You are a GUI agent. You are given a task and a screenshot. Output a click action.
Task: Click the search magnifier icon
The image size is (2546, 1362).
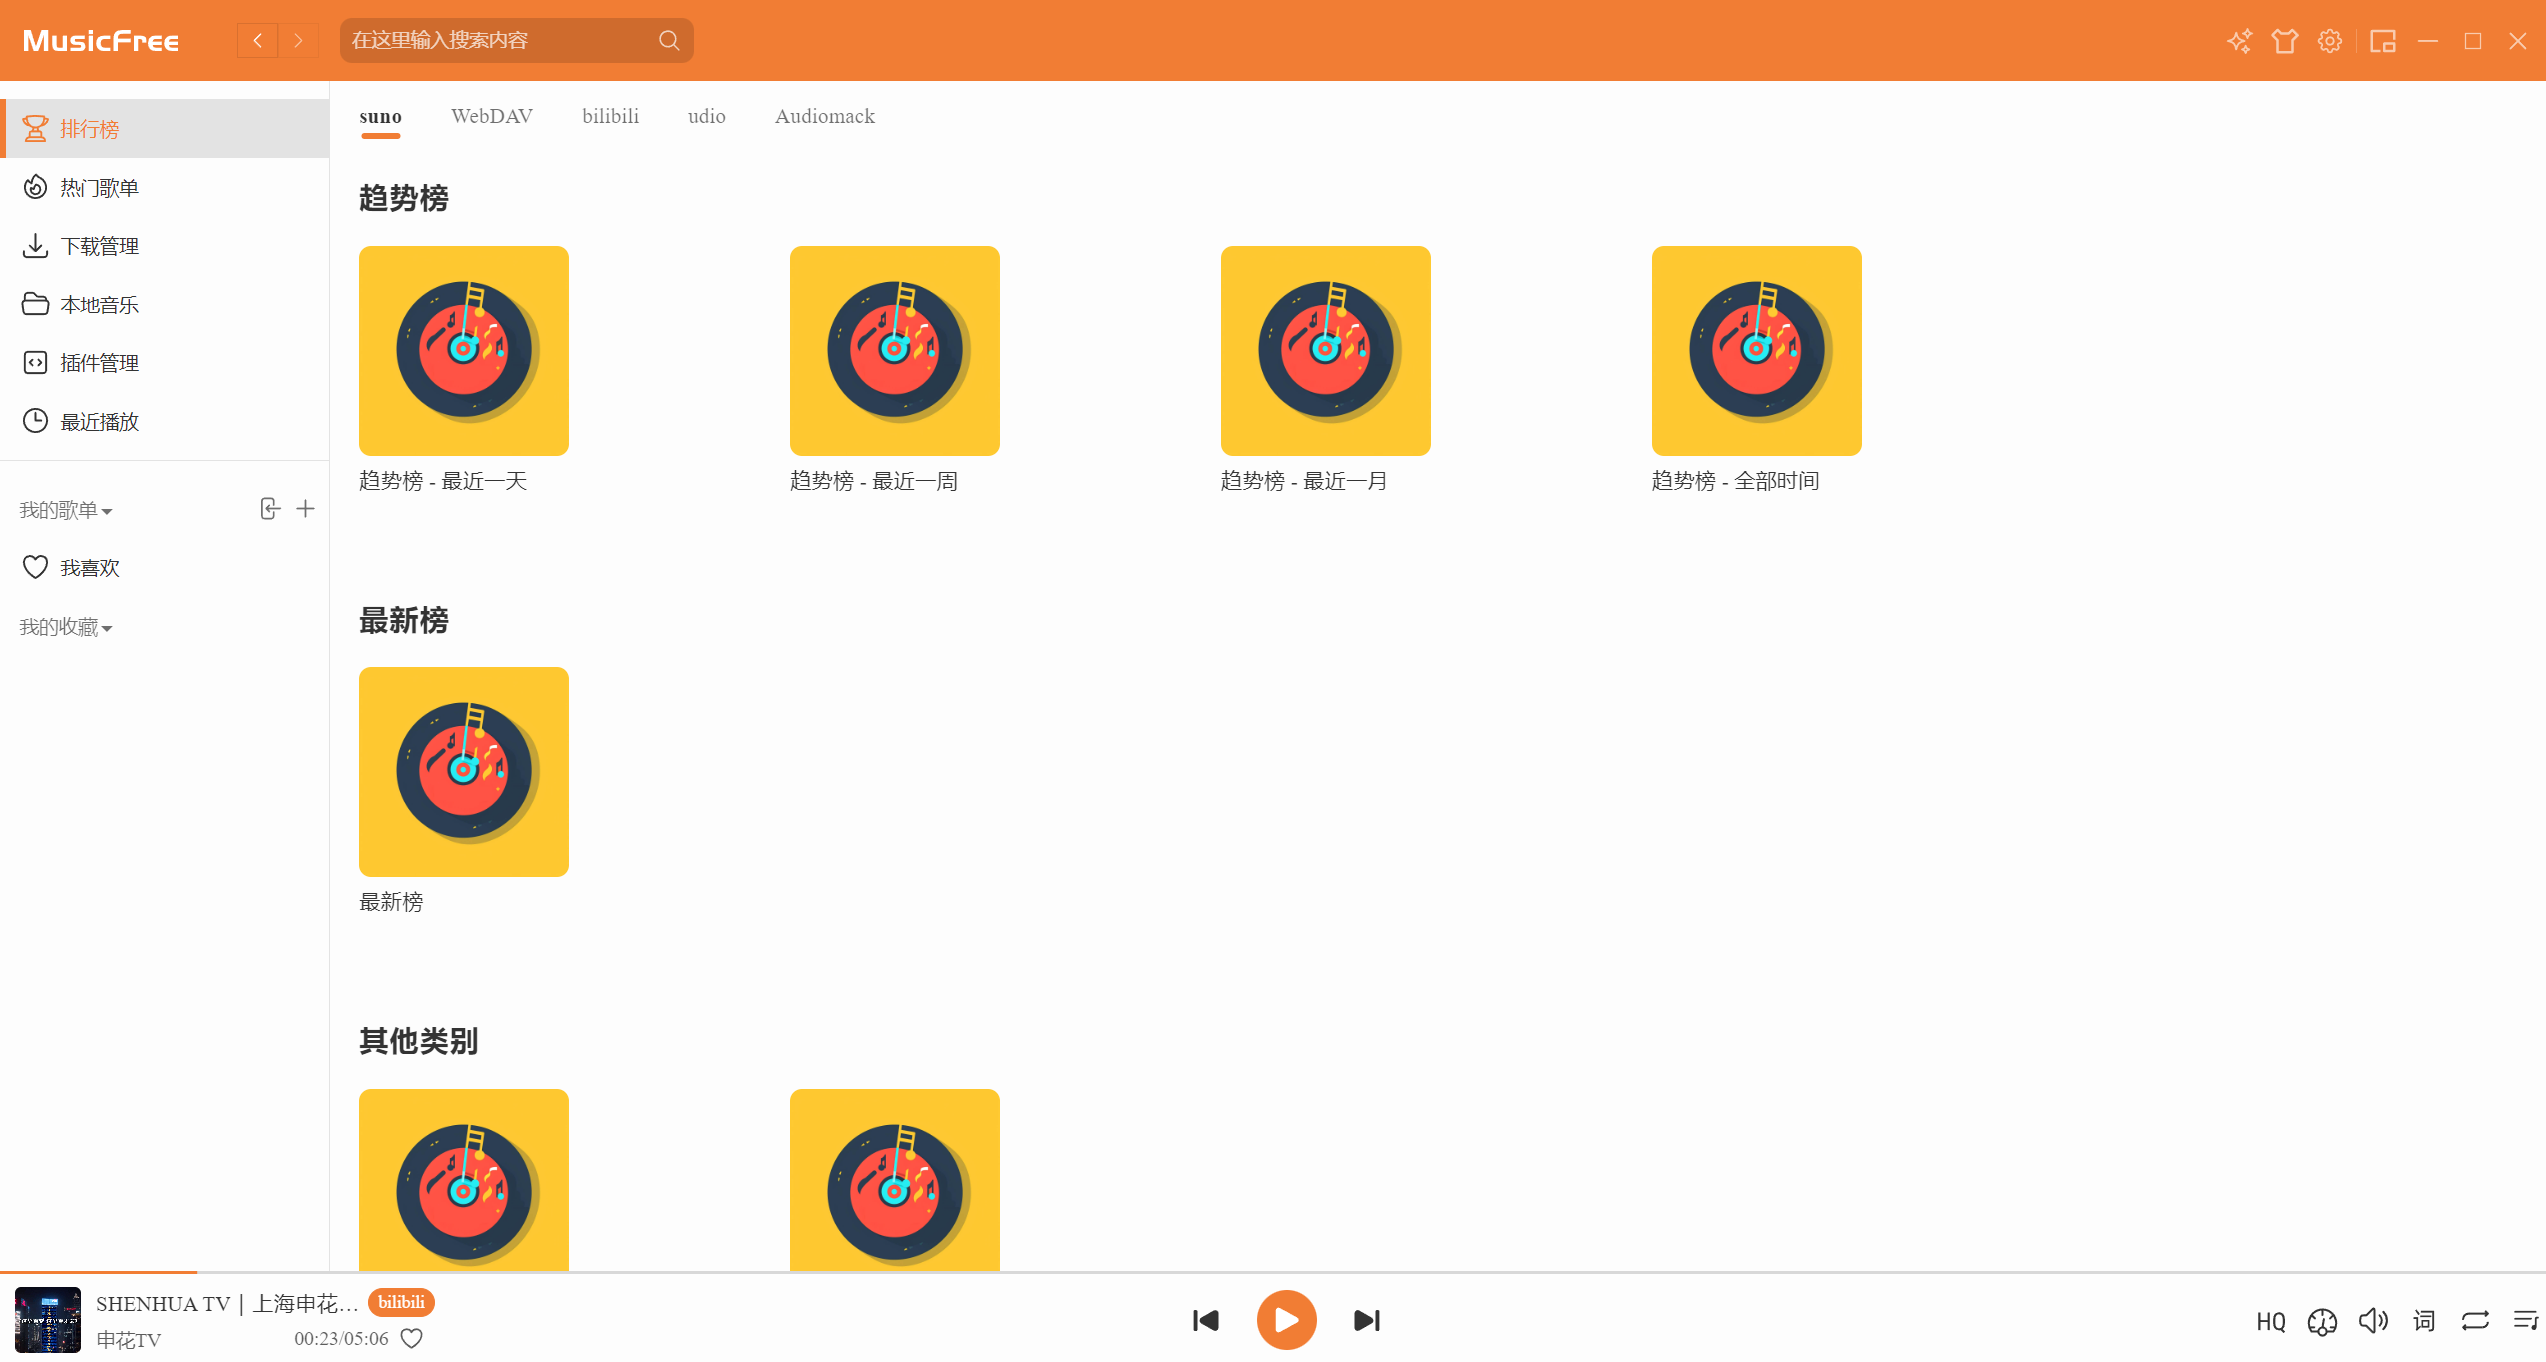pyautogui.click(x=669, y=41)
